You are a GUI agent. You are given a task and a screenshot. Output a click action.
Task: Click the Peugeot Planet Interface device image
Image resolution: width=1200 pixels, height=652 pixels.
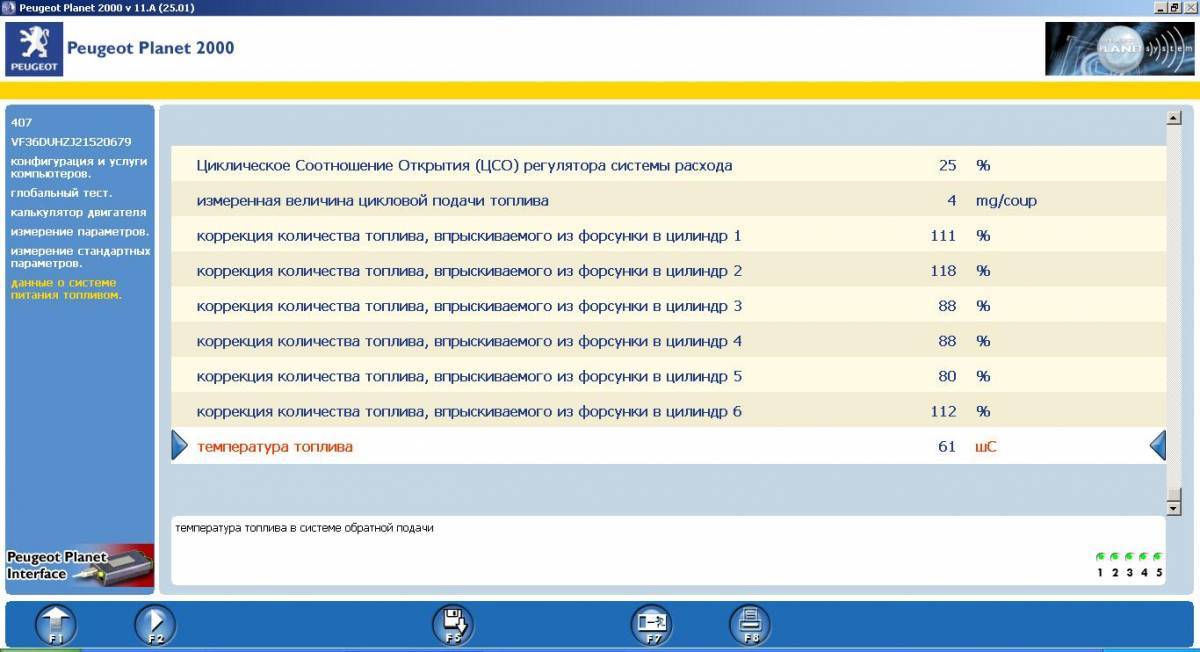click(80, 565)
